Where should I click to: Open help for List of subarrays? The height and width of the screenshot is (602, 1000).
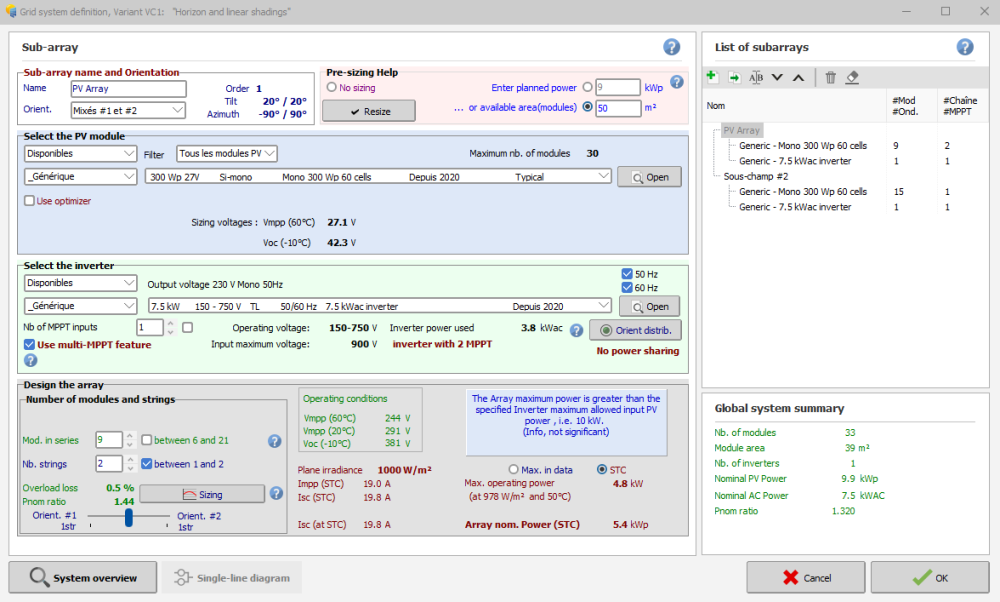965,47
